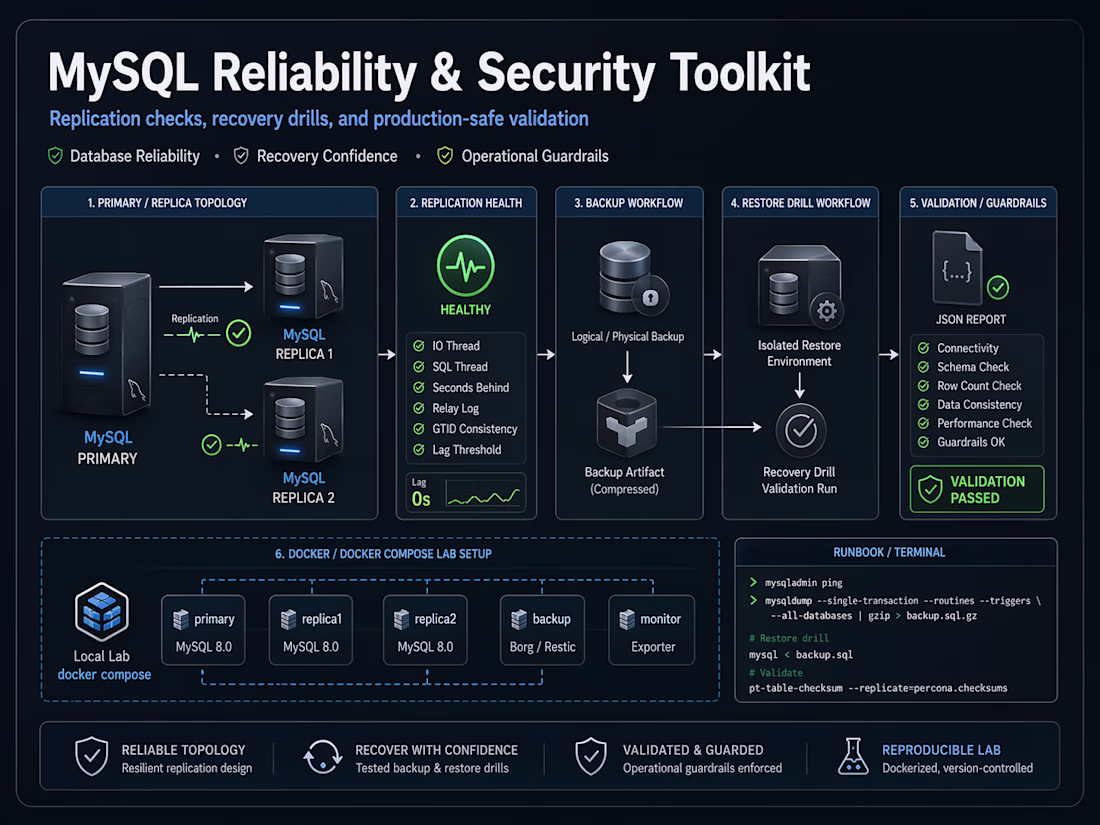Open the Isolated Restore Environment server icon
The image size is (1100, 825).
pyautogui.click(x=800, y=287)
